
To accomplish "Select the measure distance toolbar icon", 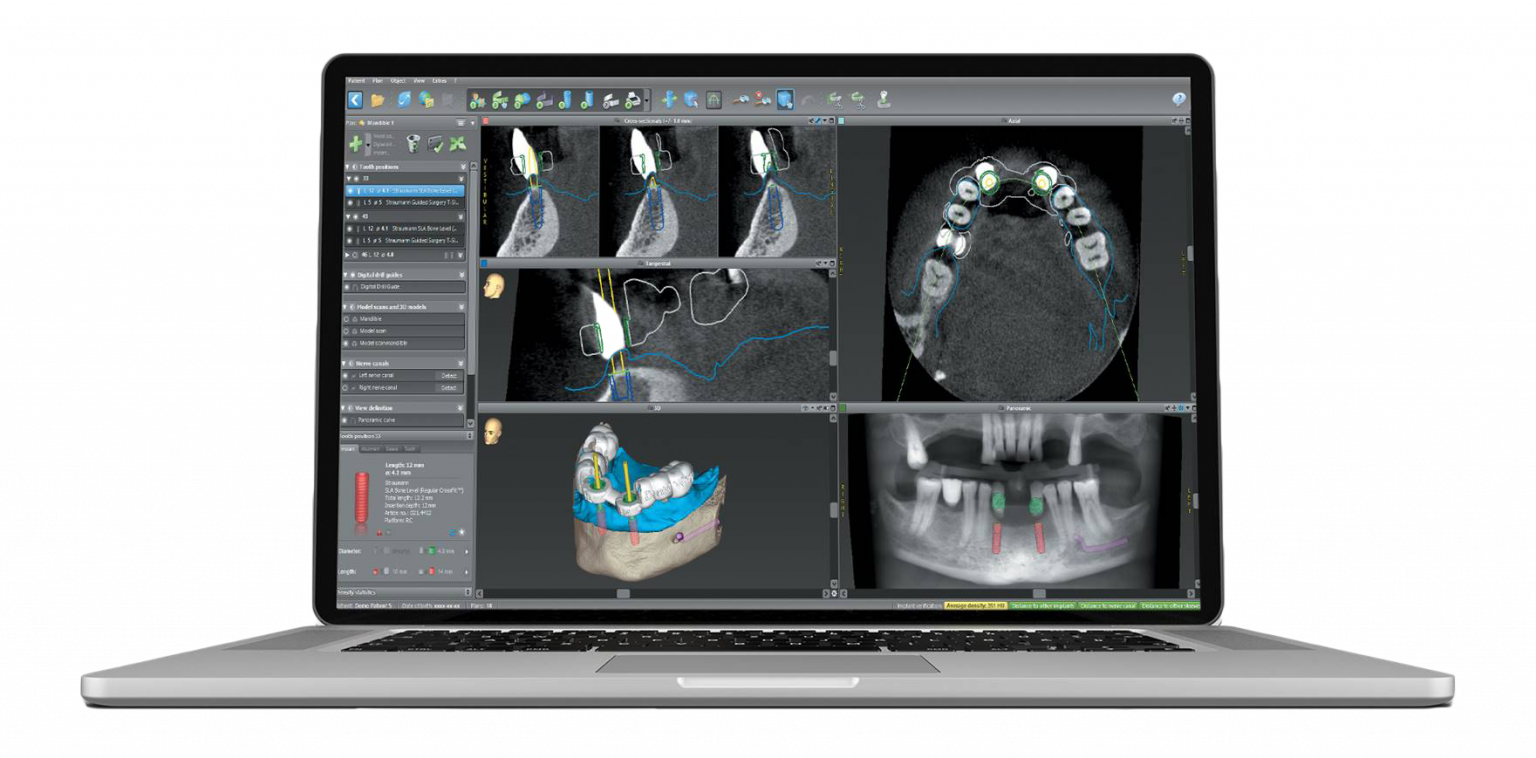I will click(x=741, y=99).
